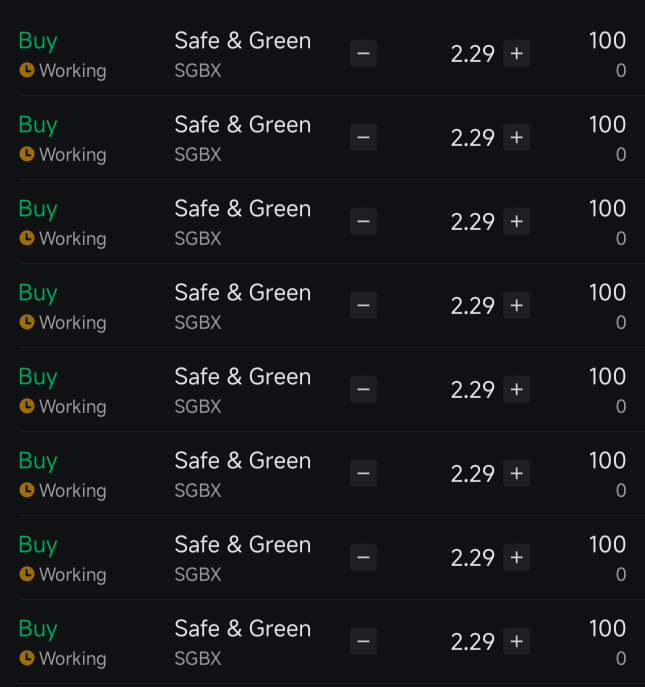Click the Buy label in the sixth order row
The width and height of the screenshot is (645, 687).
point(38,461)
